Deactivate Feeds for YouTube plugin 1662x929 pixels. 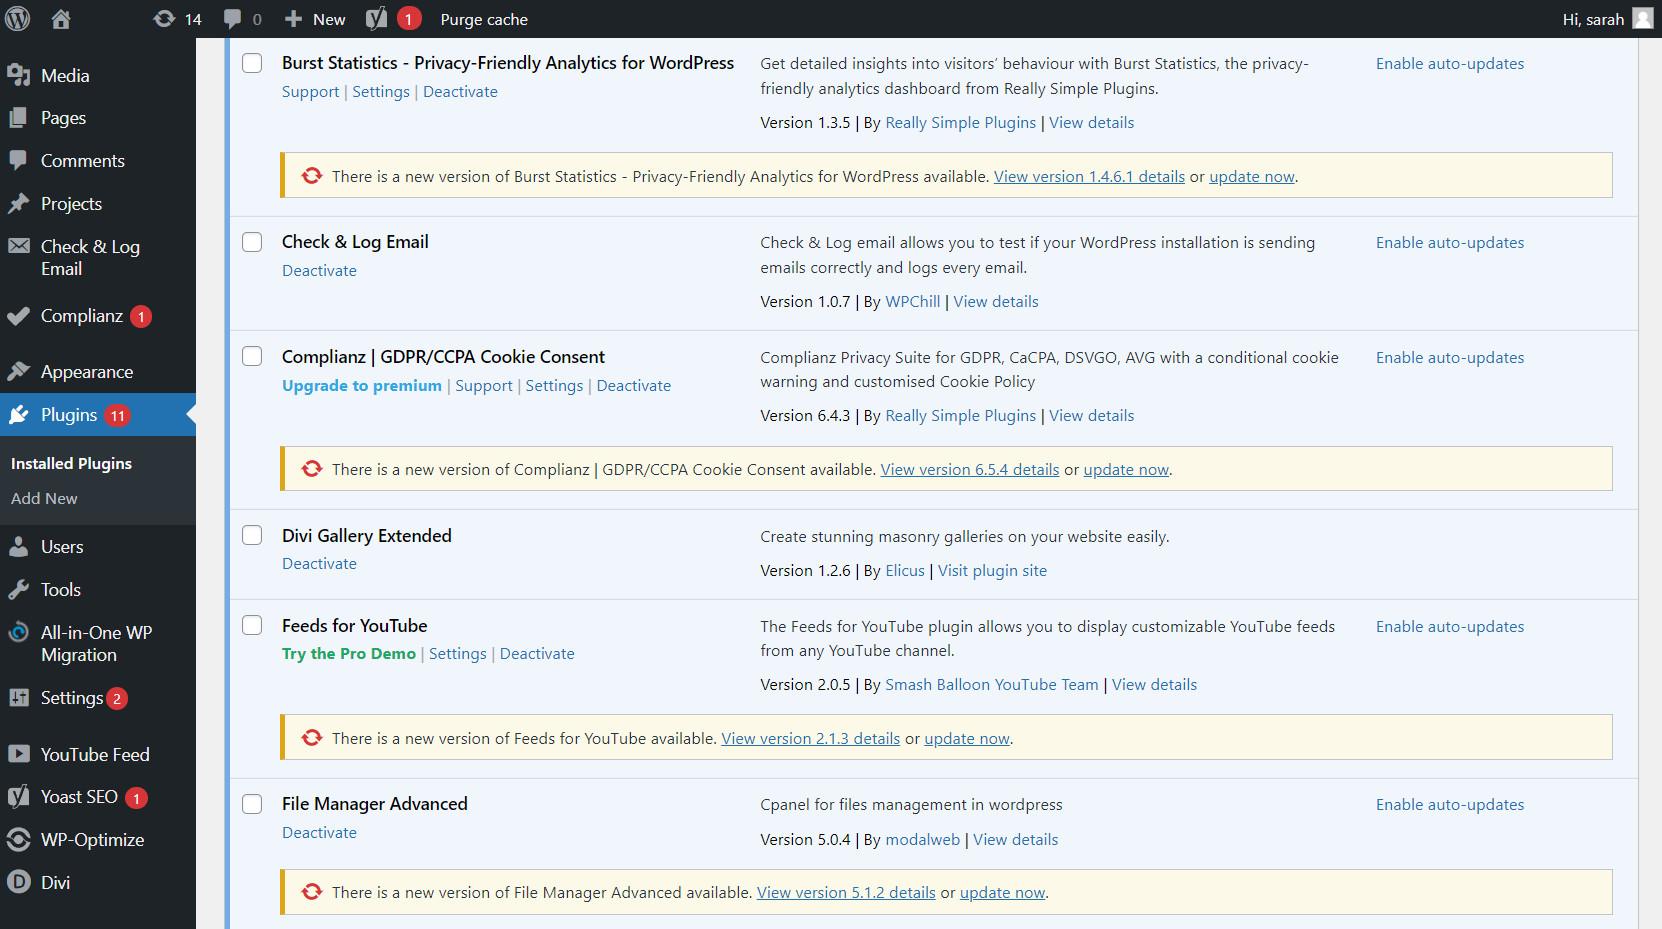tap(537, 653)
